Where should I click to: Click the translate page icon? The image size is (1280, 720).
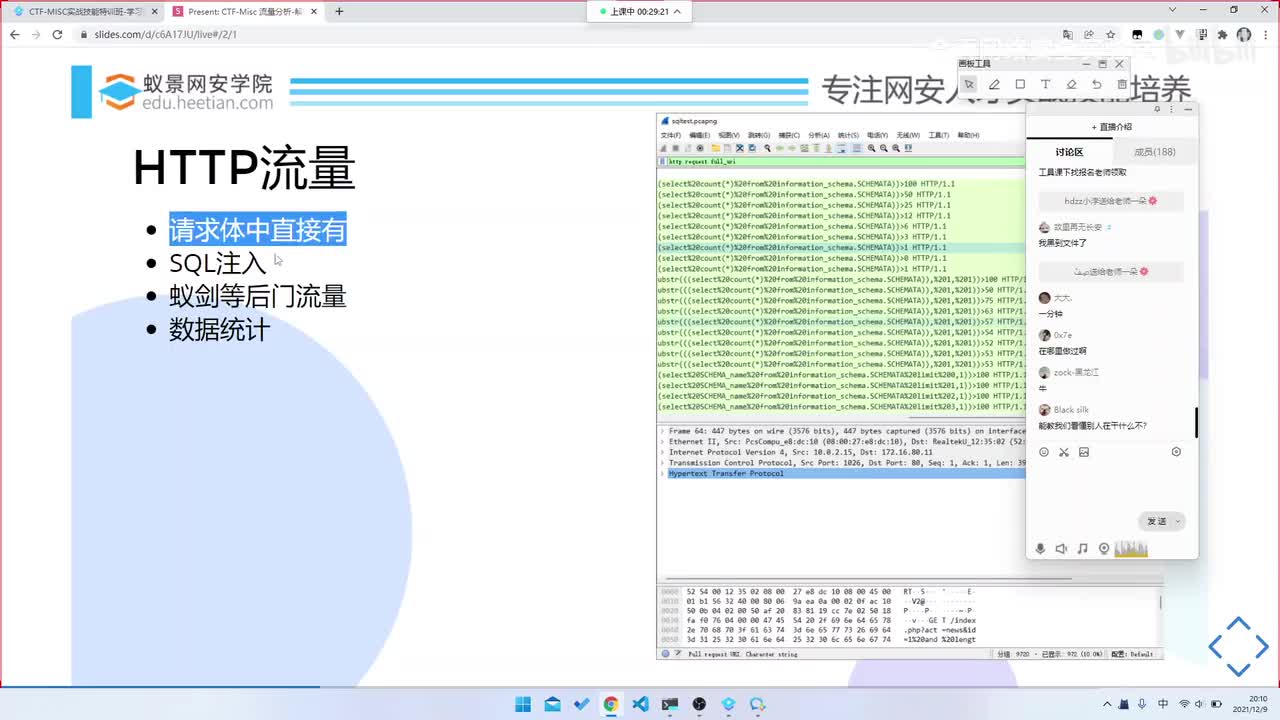pos(1068,34)
